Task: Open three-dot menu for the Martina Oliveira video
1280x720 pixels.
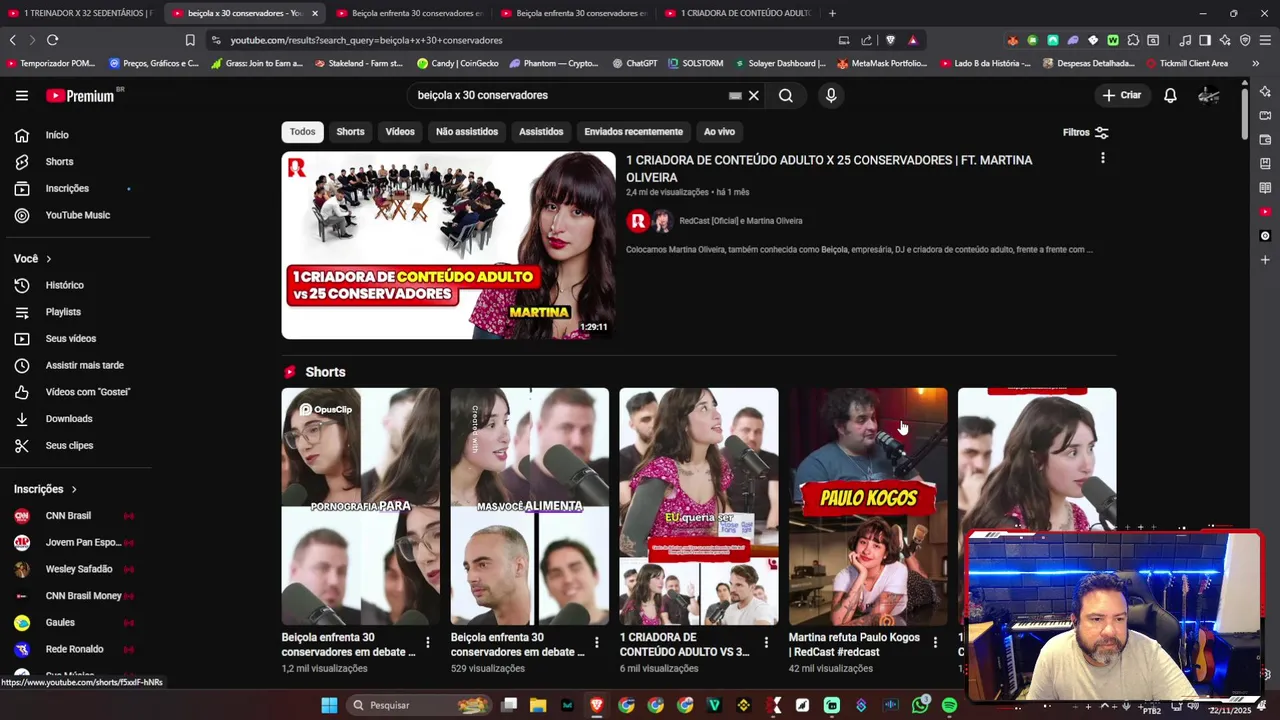Action: pos(1103,158)
